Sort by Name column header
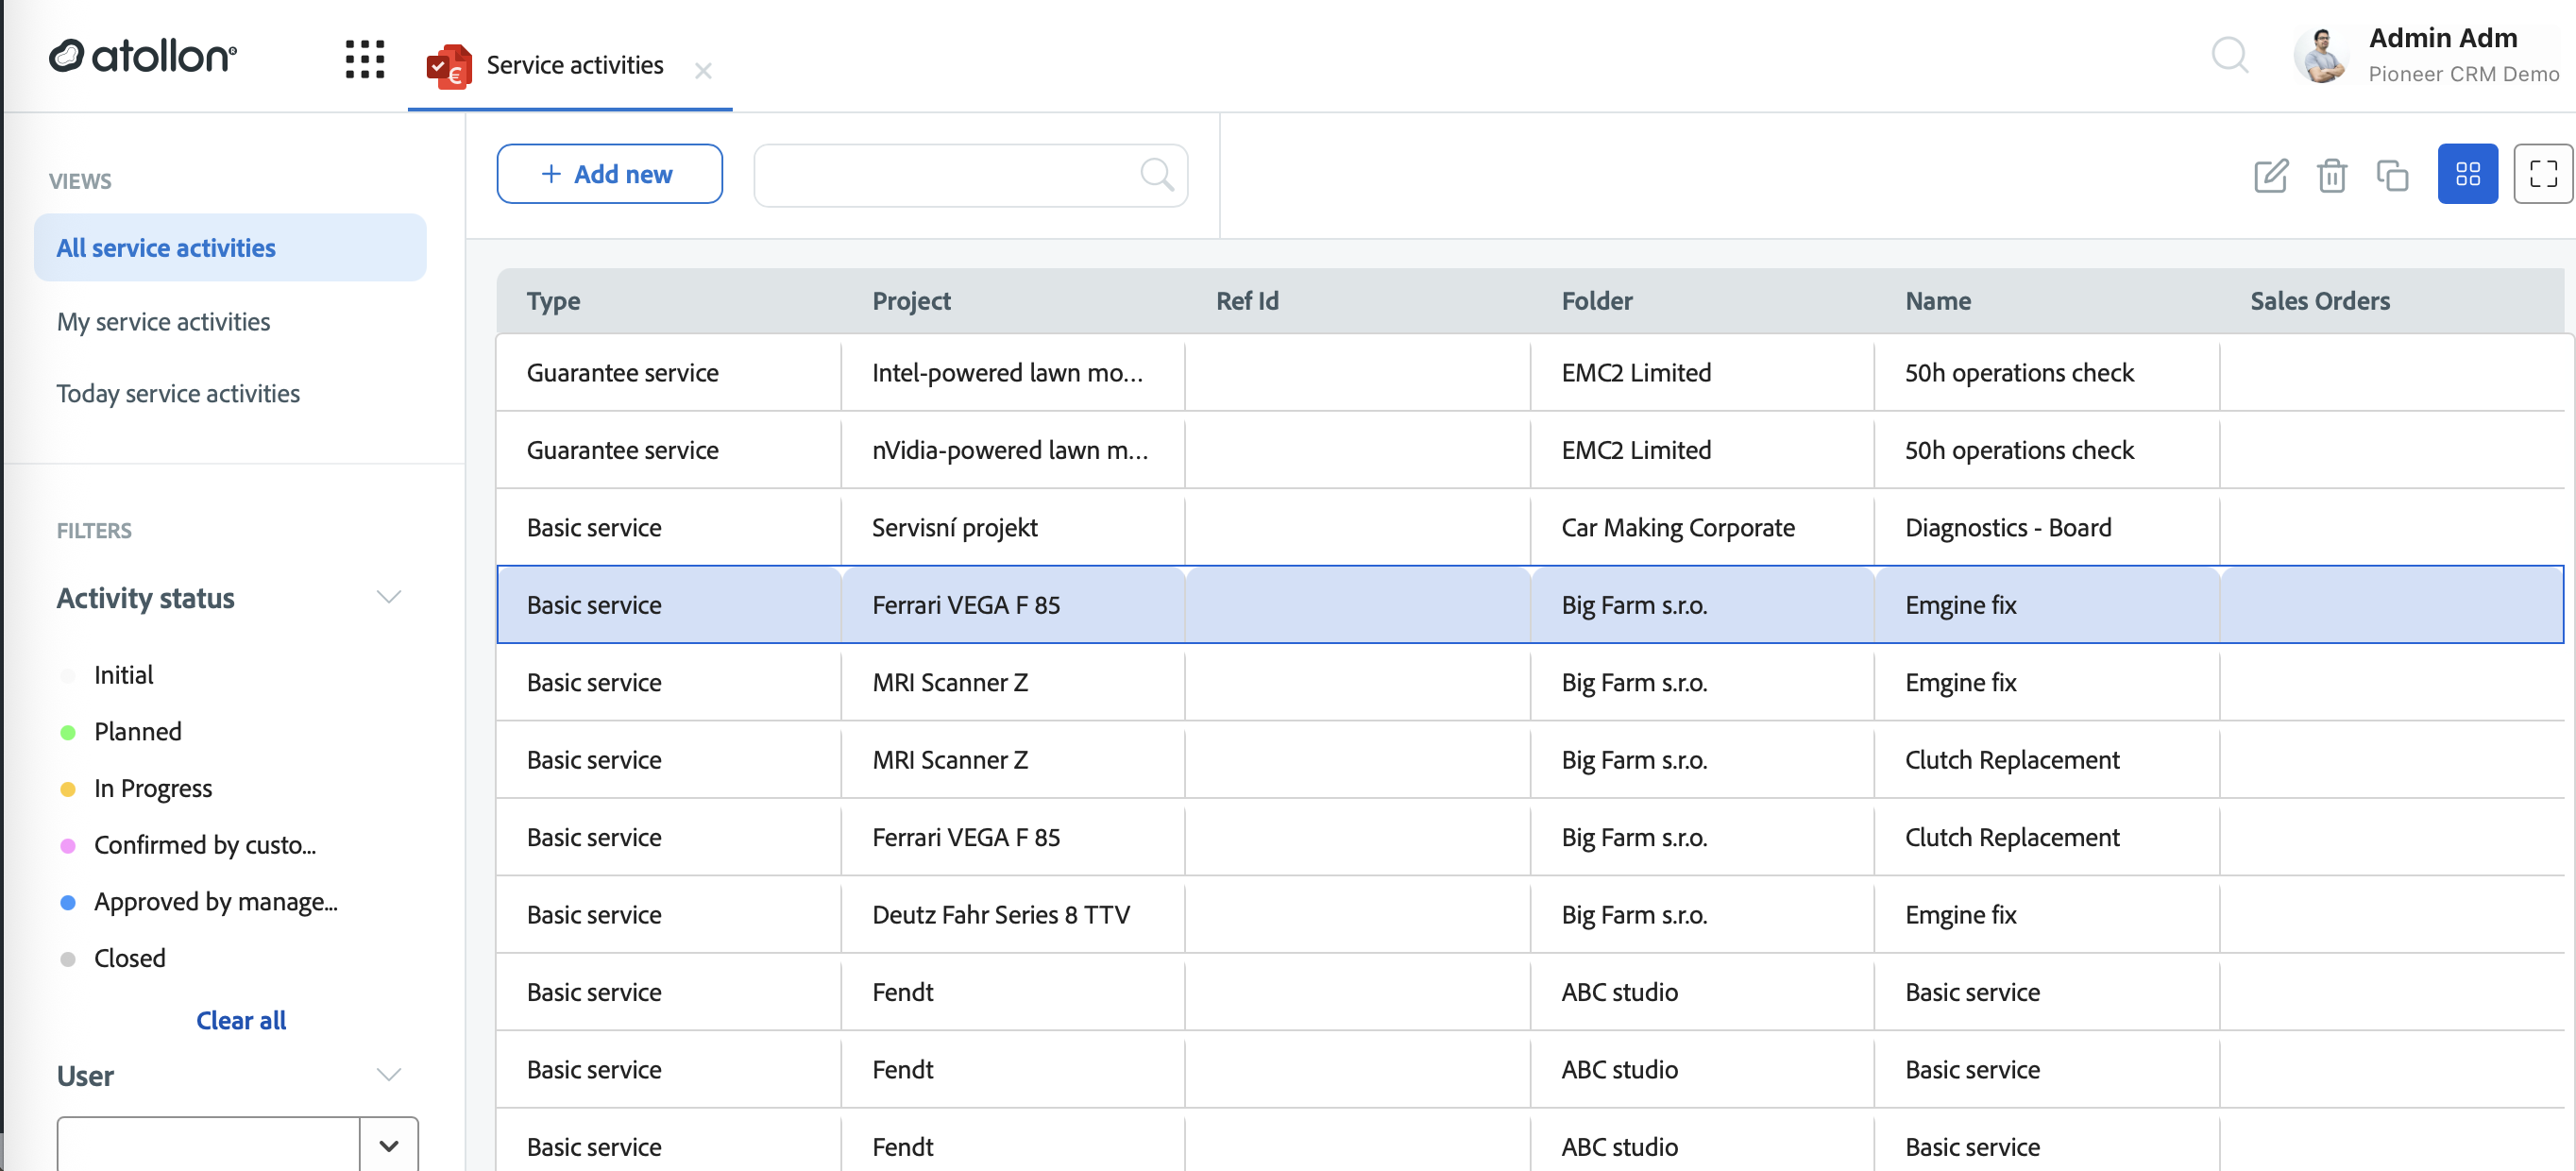 click(x=1938, y=301)
